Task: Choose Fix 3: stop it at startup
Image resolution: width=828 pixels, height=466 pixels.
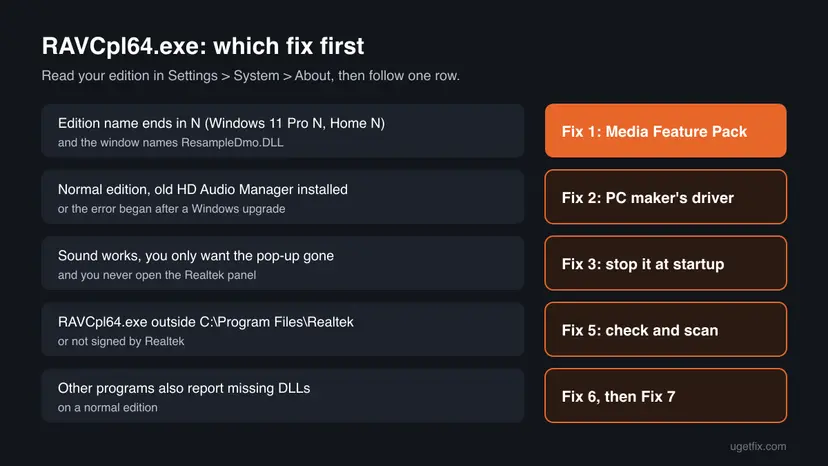Action: [665, 263]
